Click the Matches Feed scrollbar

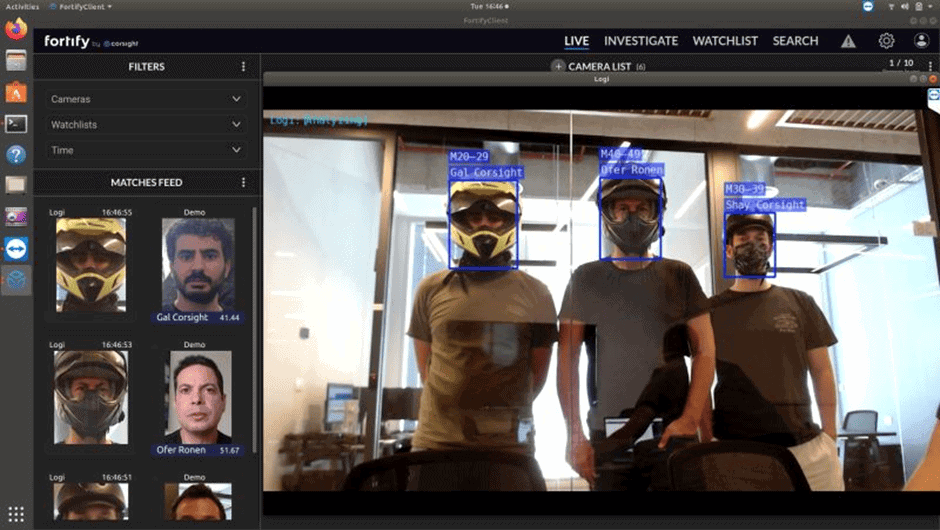(255, 330)
